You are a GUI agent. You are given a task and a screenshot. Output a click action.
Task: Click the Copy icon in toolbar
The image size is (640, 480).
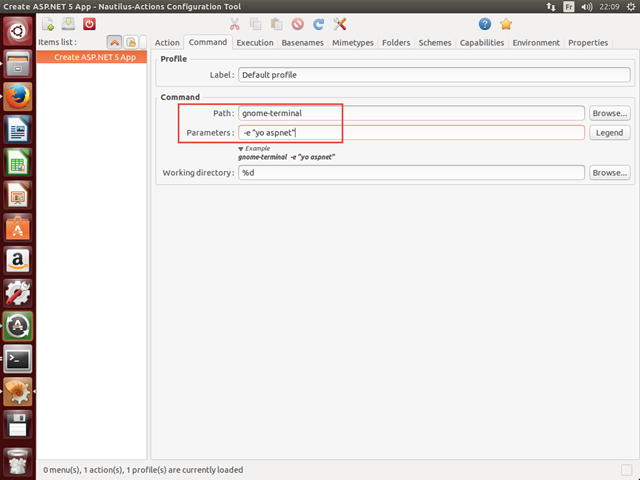point(256,24)
